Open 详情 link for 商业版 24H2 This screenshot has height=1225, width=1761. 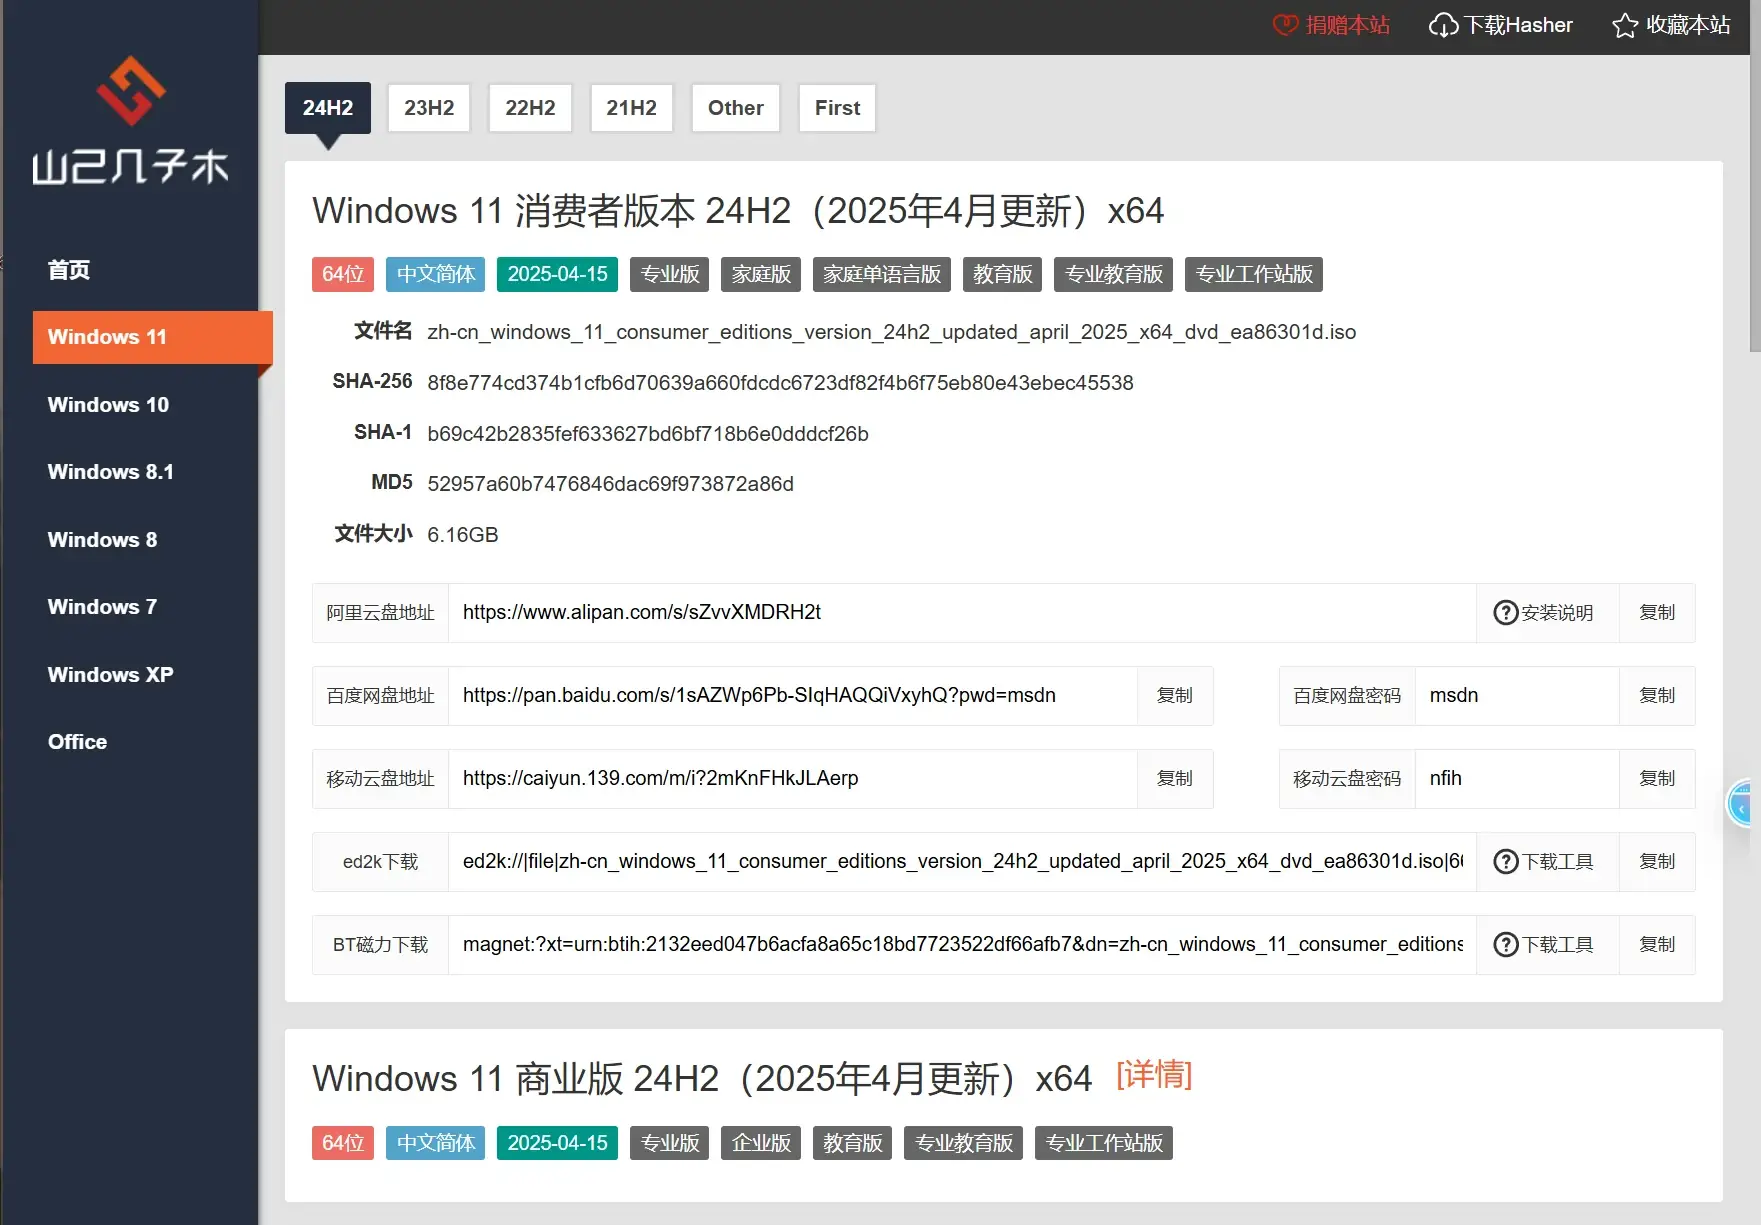[1154, 1076]
